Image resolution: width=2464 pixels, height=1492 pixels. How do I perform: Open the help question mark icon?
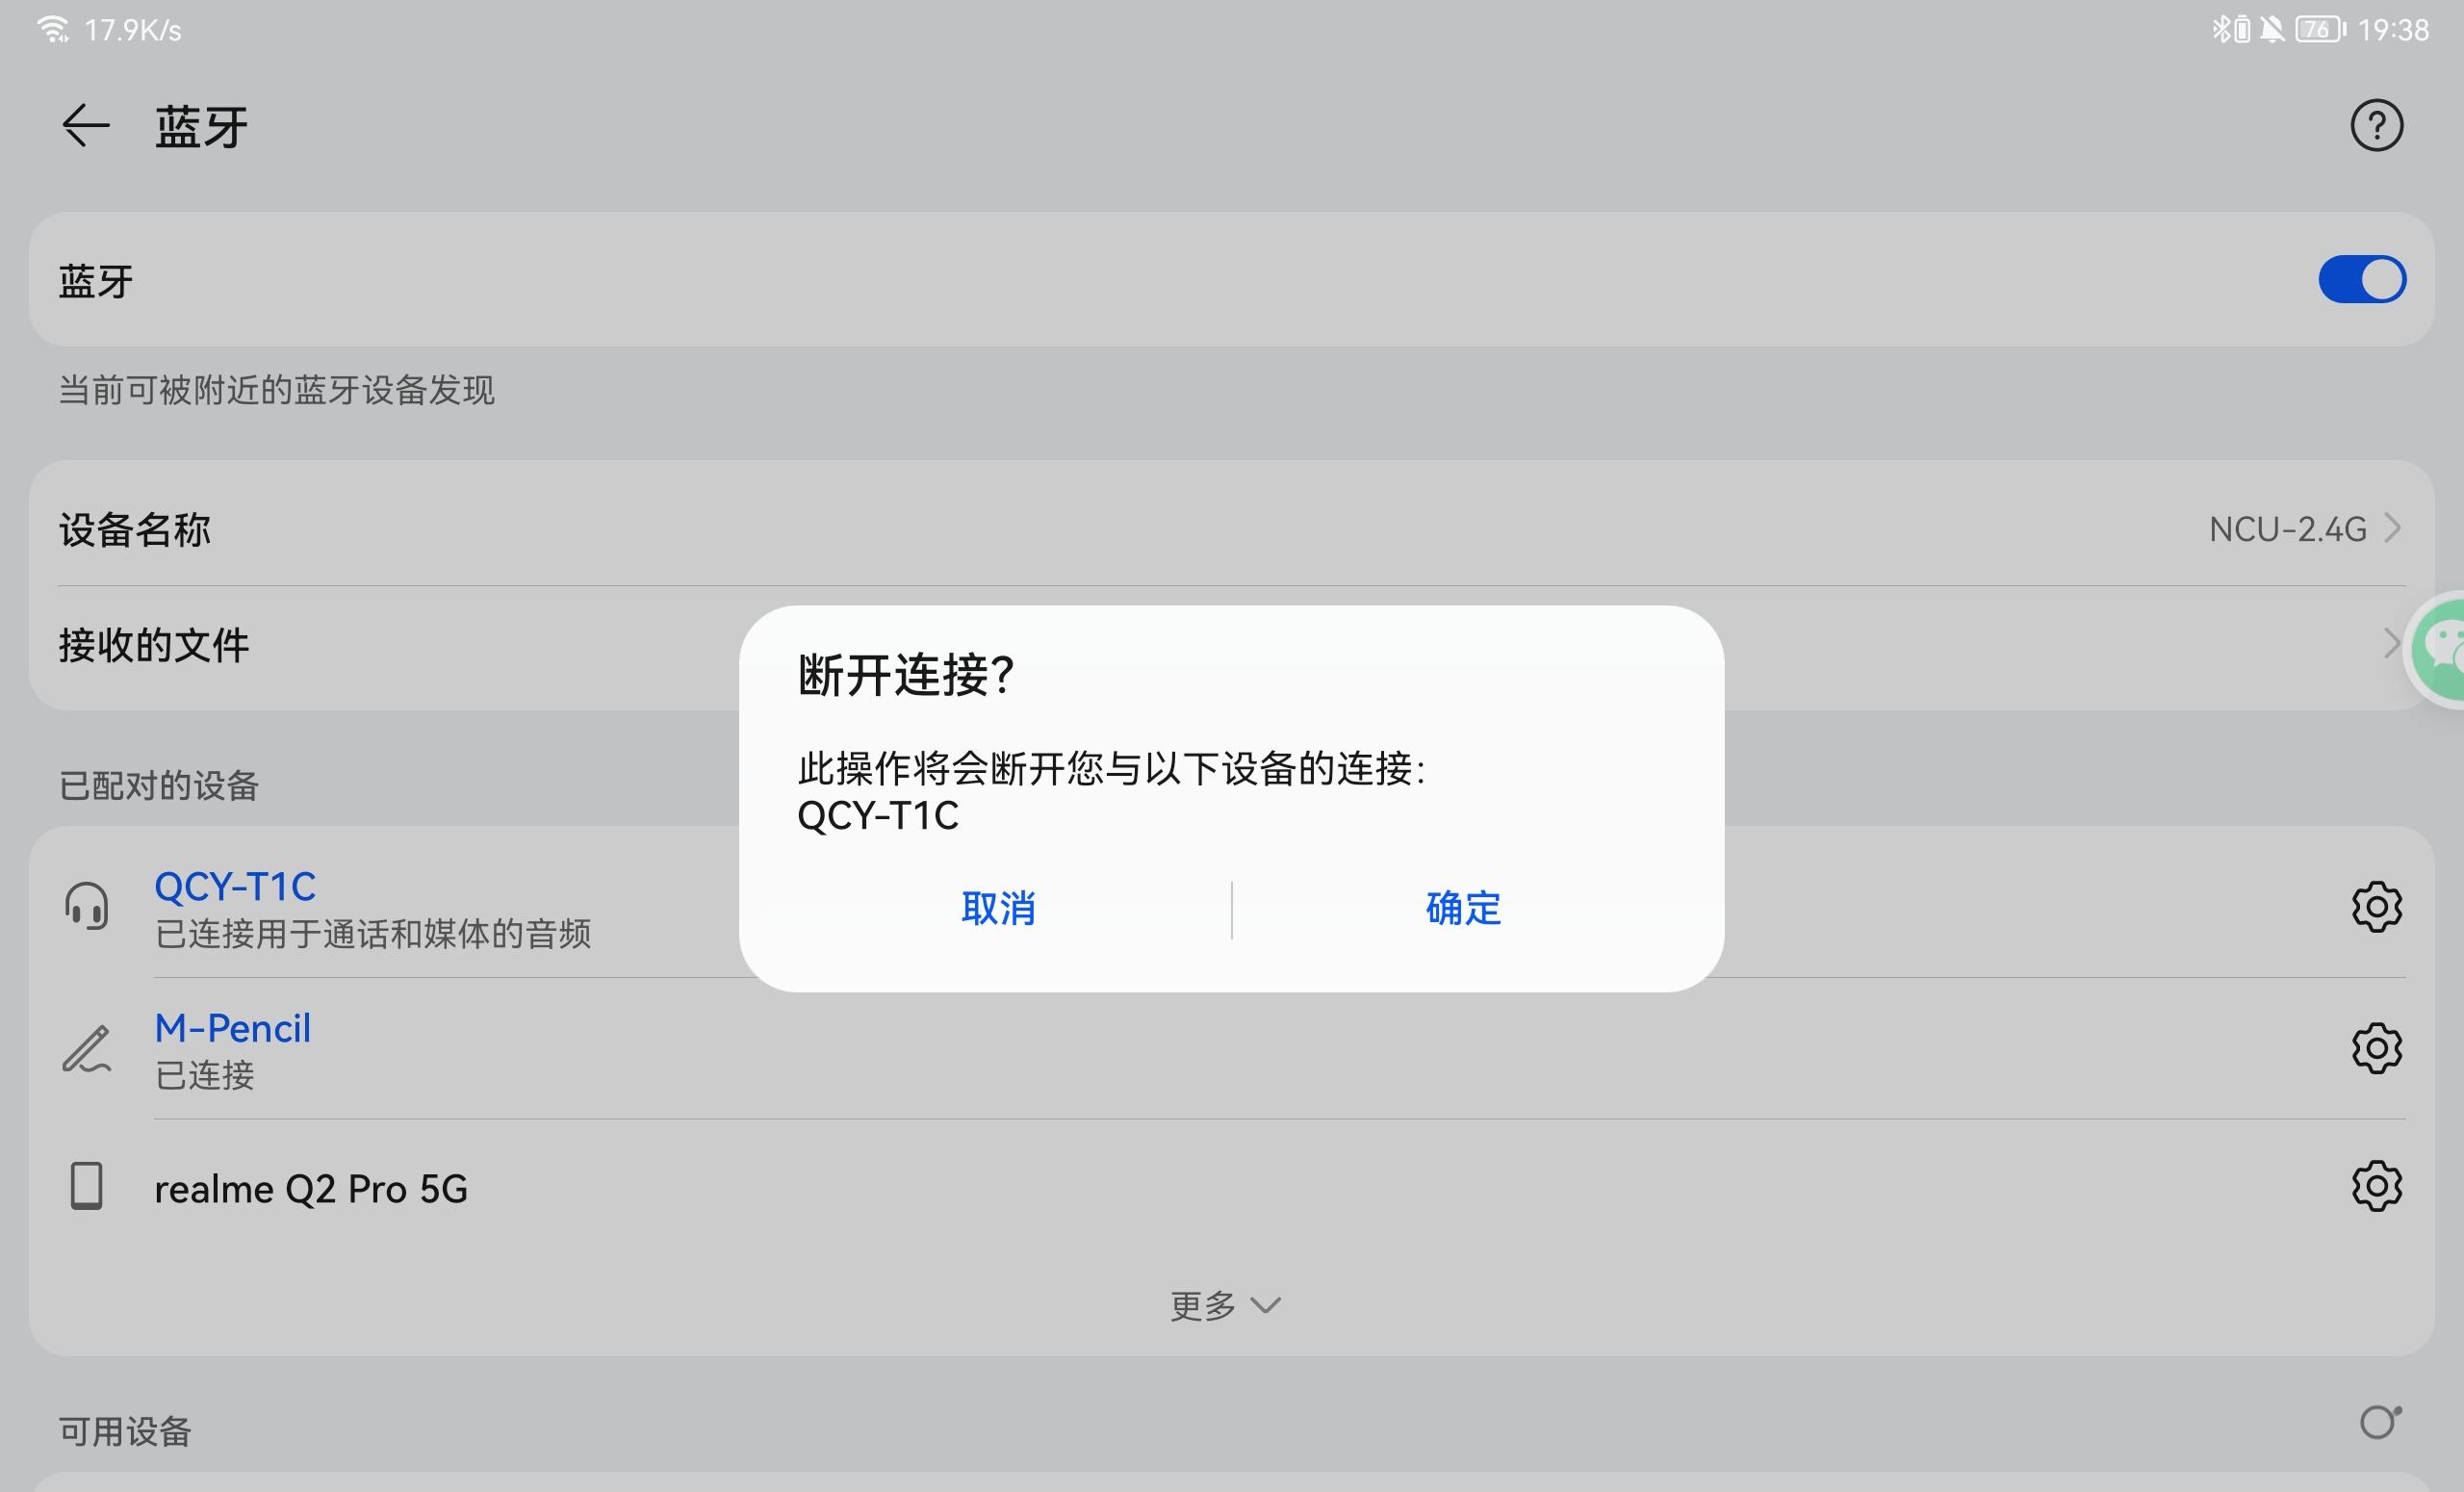coord(2376,126)
